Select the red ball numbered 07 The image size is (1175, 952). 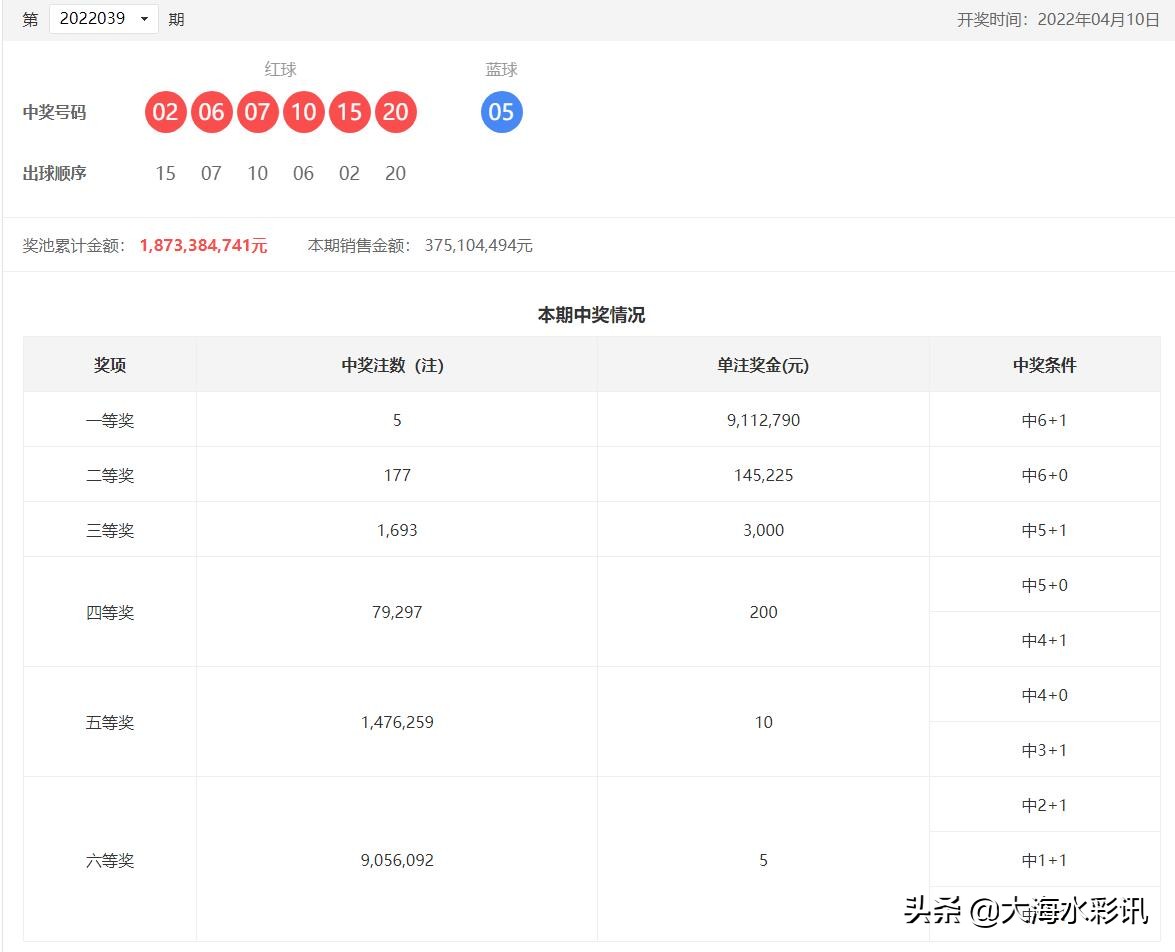[x=257, y=112]
